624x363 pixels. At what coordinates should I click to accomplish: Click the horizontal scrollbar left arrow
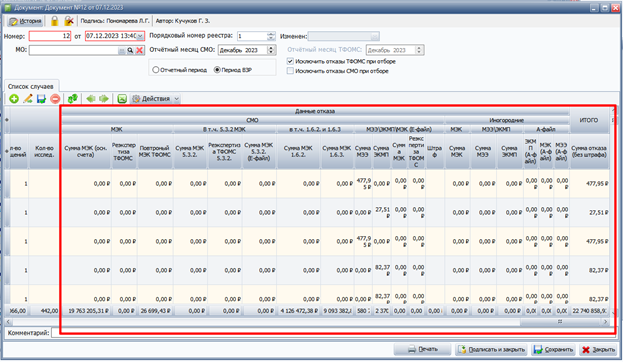coord(8,322)
